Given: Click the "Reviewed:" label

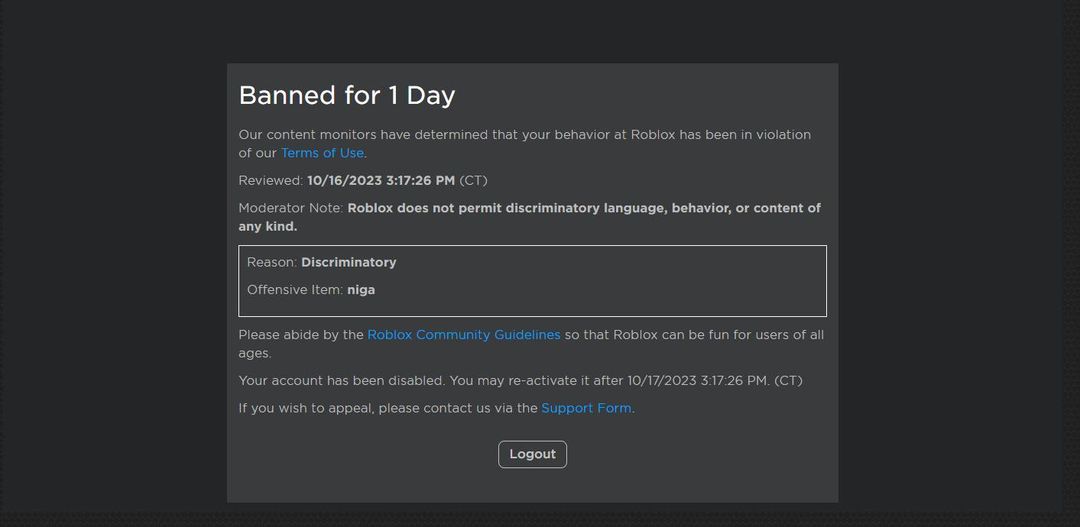Looking at the screenshot, I should (271, 181).
